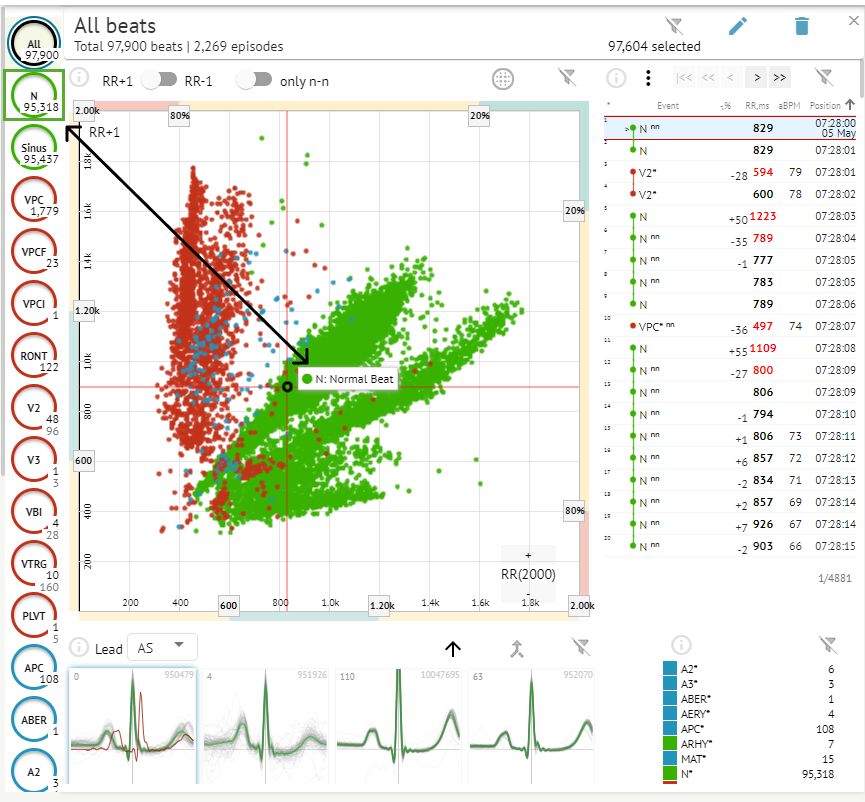865x802 pixels.
Task: Click the pencil edit icon in the header
Action: [x=738, y=26]
